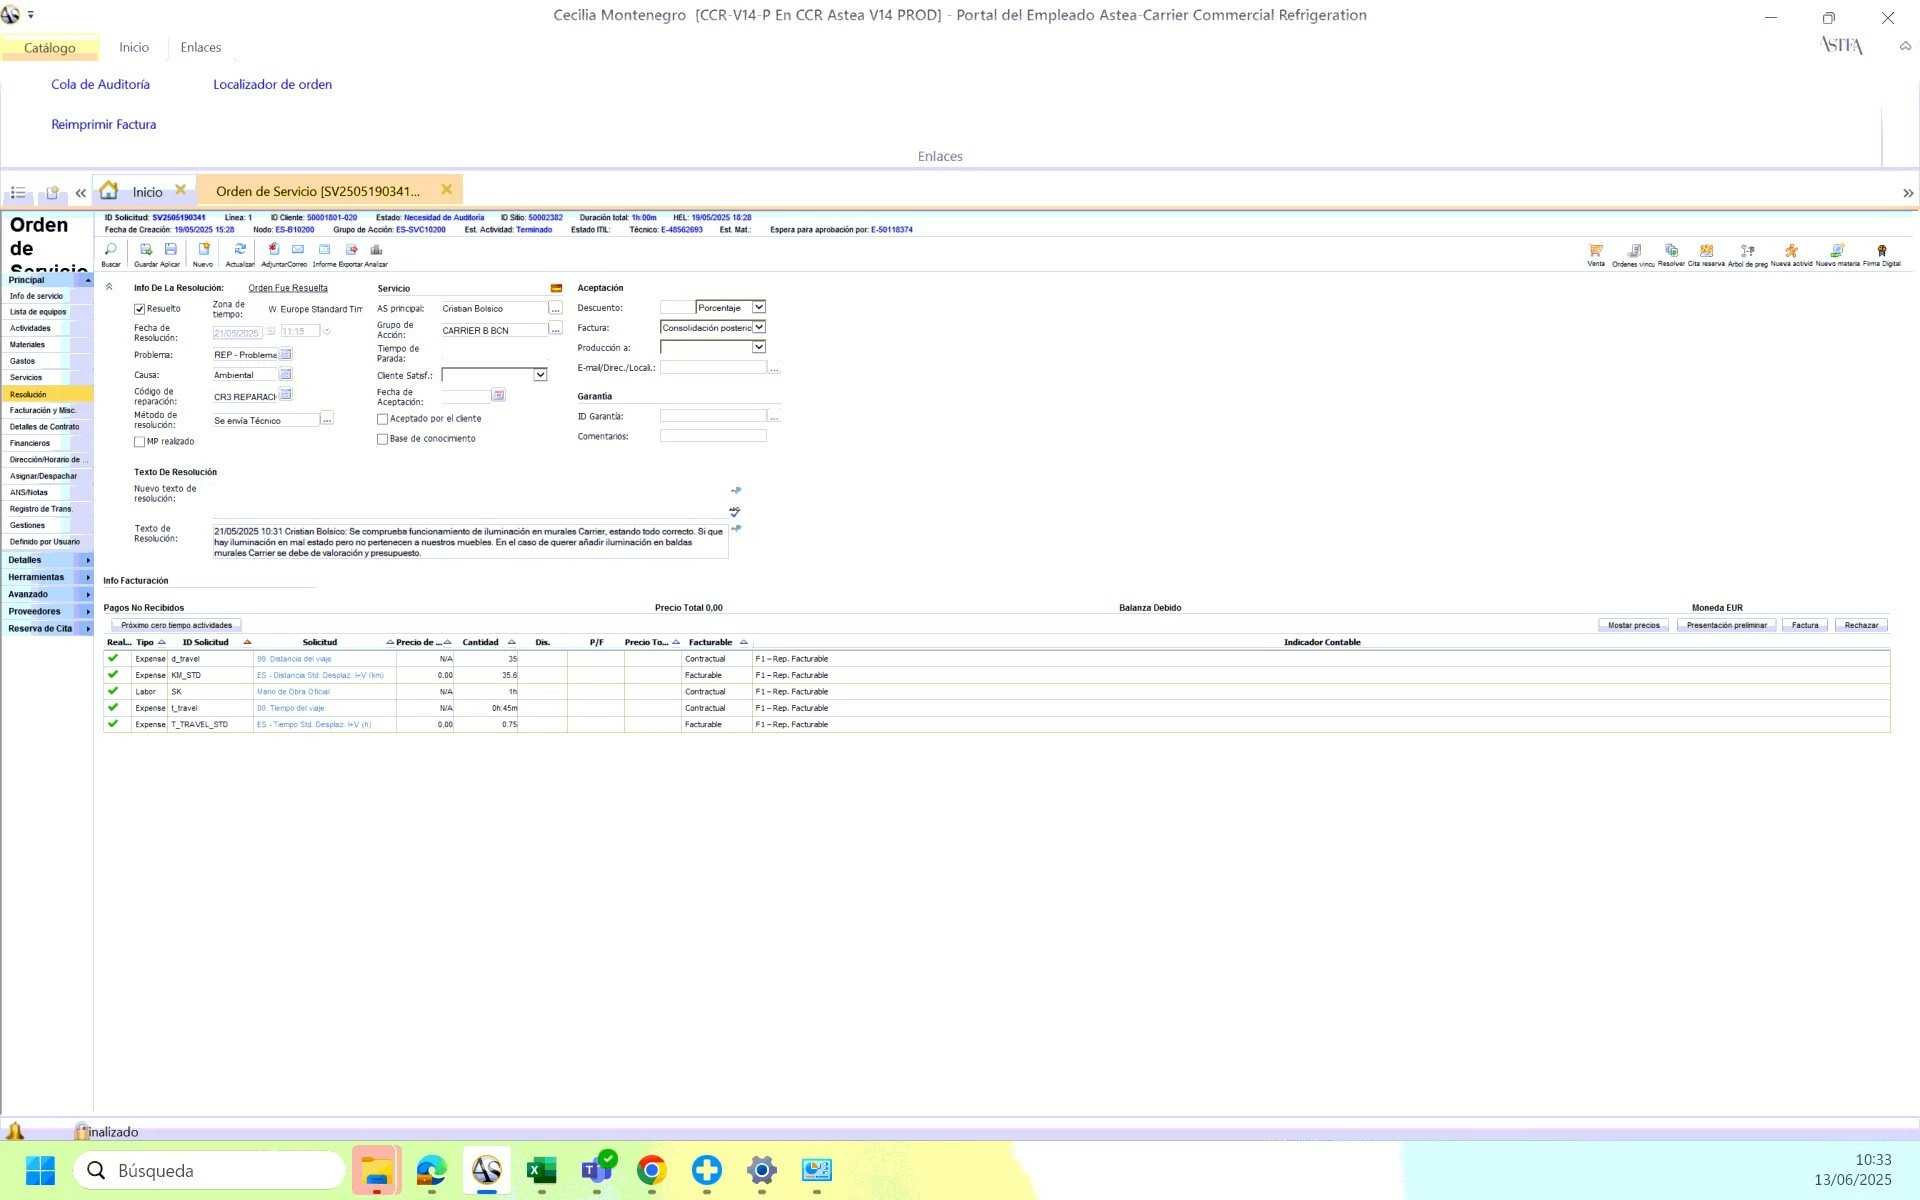Click the Buscar magnifier toolbar icon
The image size is (1920, 1200).
pos(110,250)
